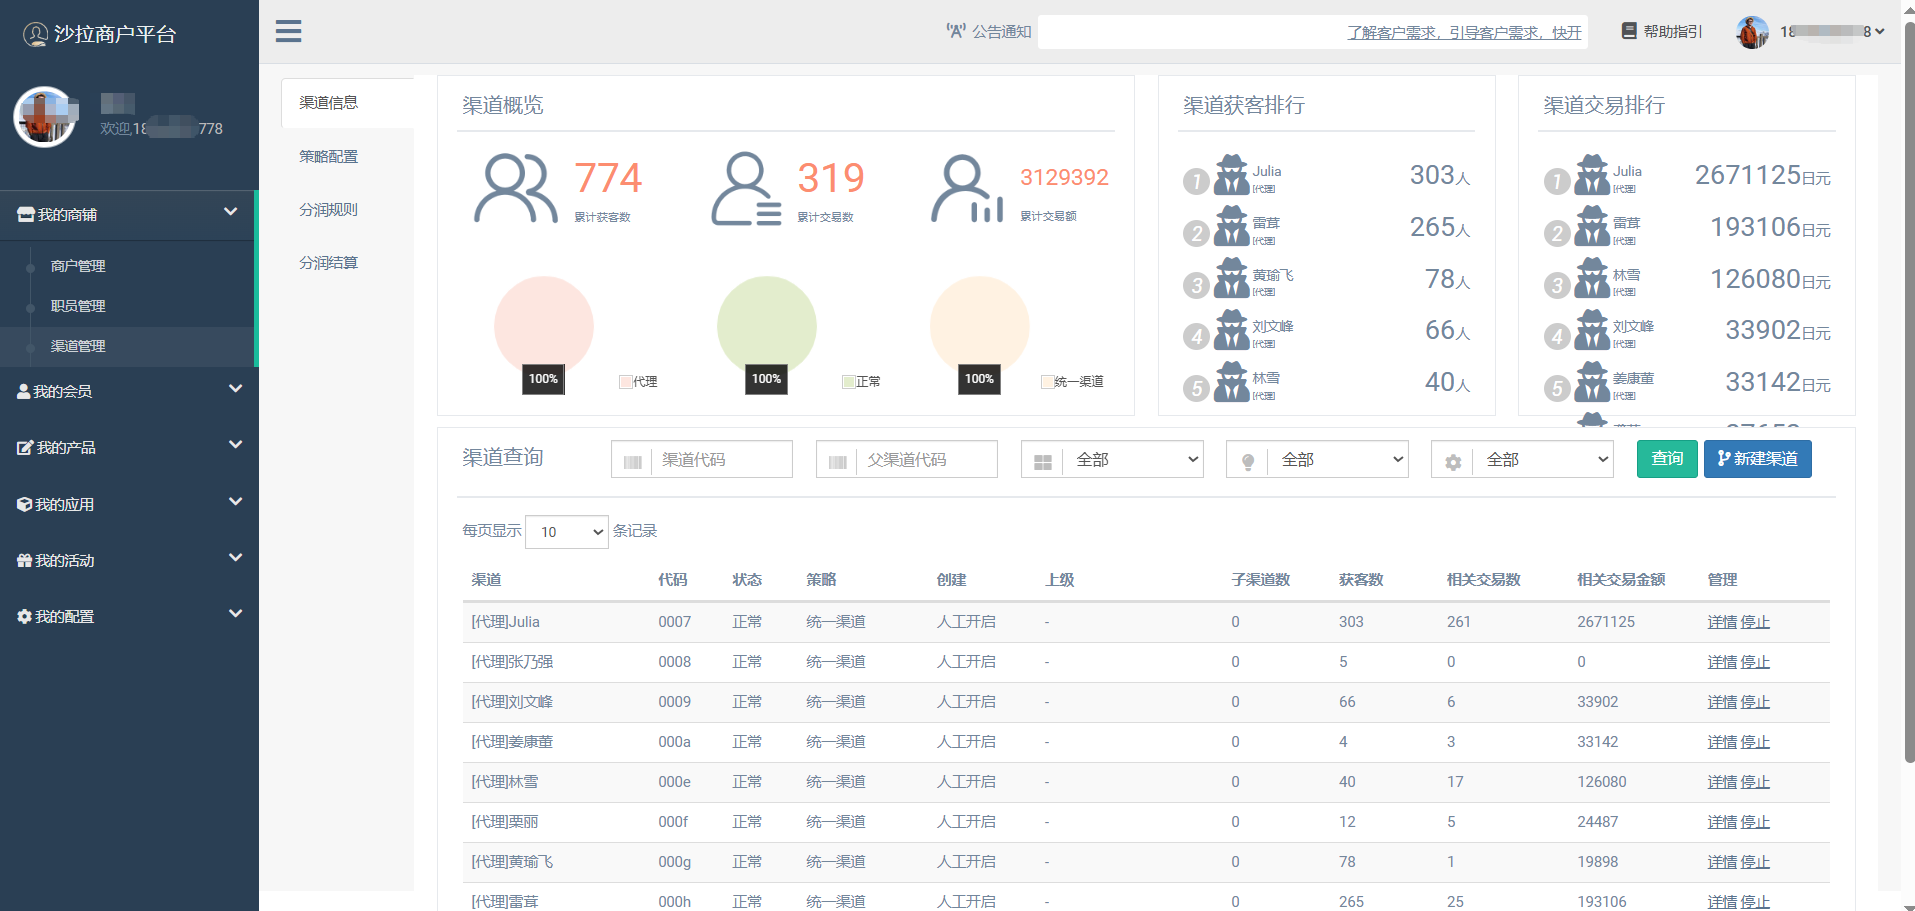Click the 累计获客数 users icon
Image resolution: width=1915 pixels, height=911 pixels.
click(x=515, y=187)
